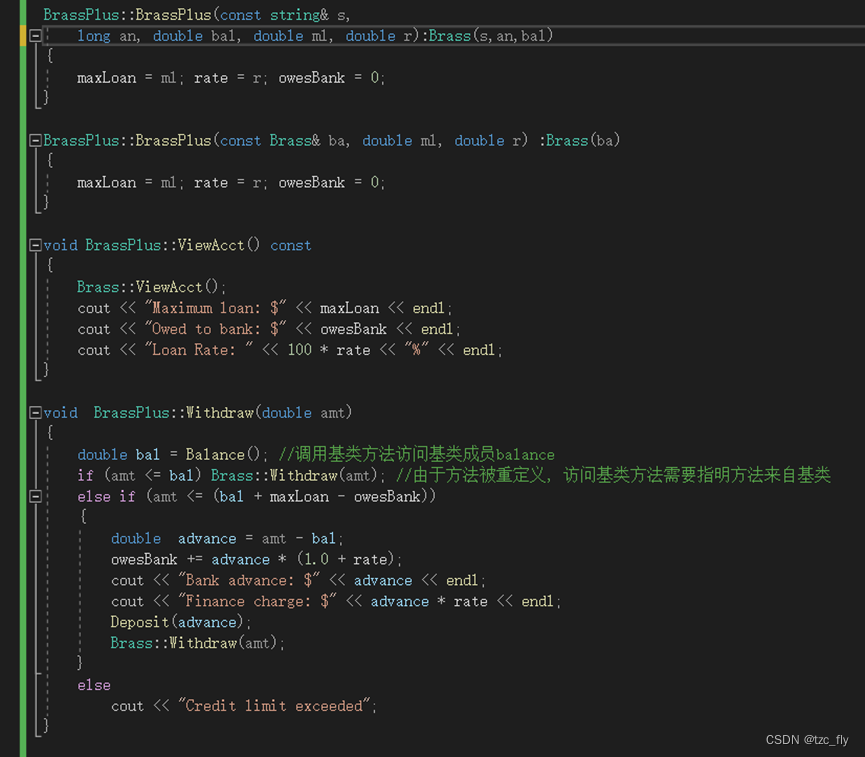Image resolution: width=865 pixels, height=757 pixels.
Task: Click the "Bank advance: $" string literal
Action: click(249, 580)
